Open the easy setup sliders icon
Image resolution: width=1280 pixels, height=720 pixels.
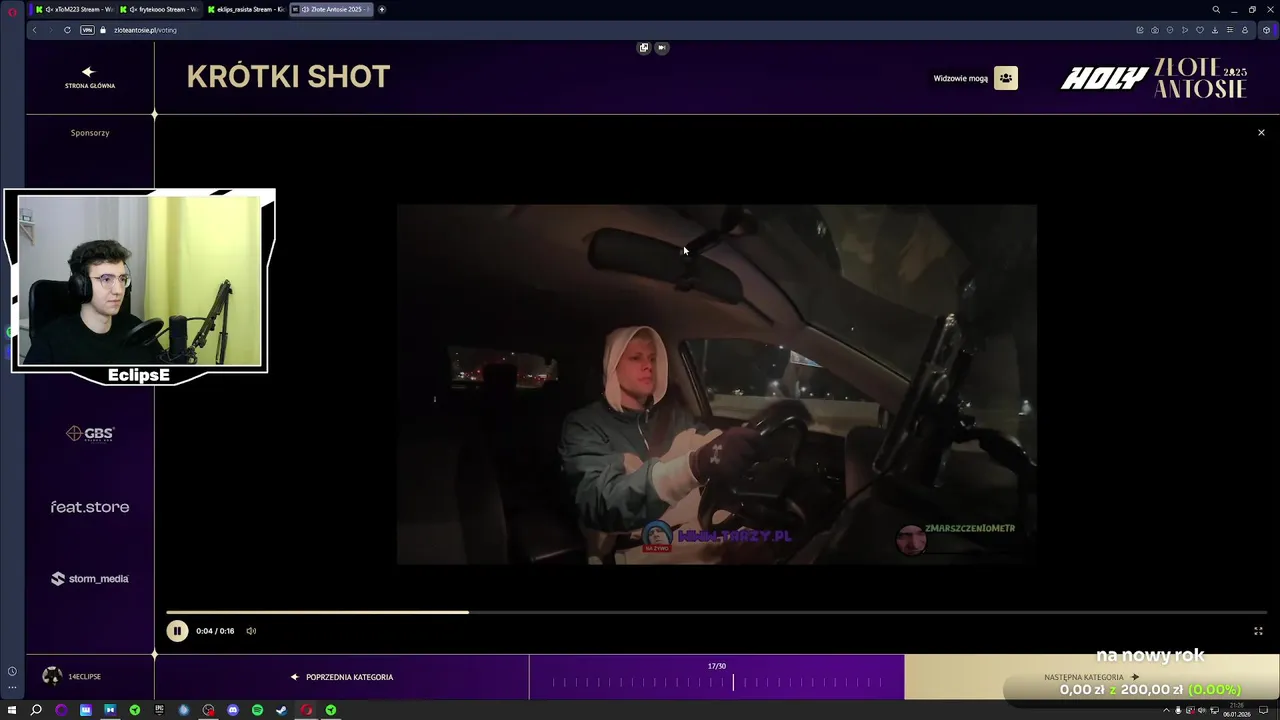pos(1230,30)
